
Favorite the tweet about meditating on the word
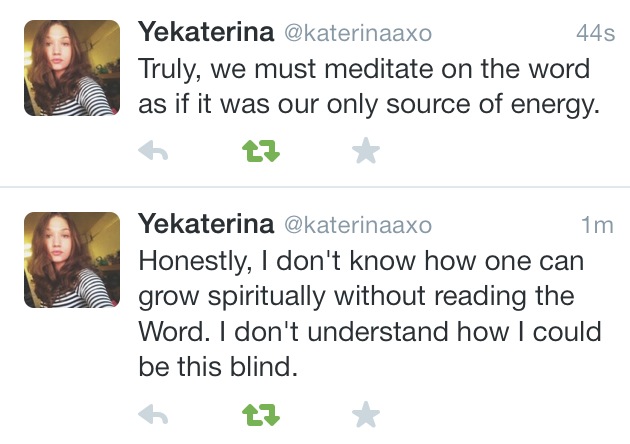coord(367,152)
